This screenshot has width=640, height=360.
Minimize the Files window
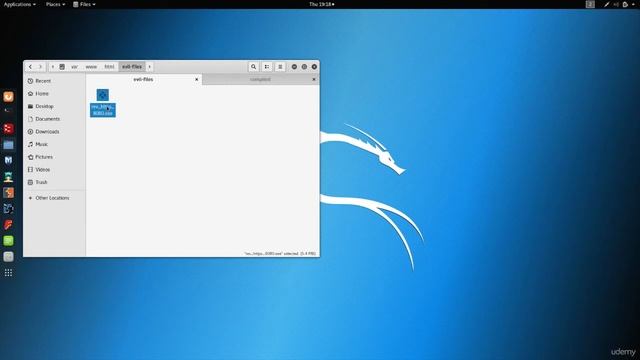click(x=294, y=67)
